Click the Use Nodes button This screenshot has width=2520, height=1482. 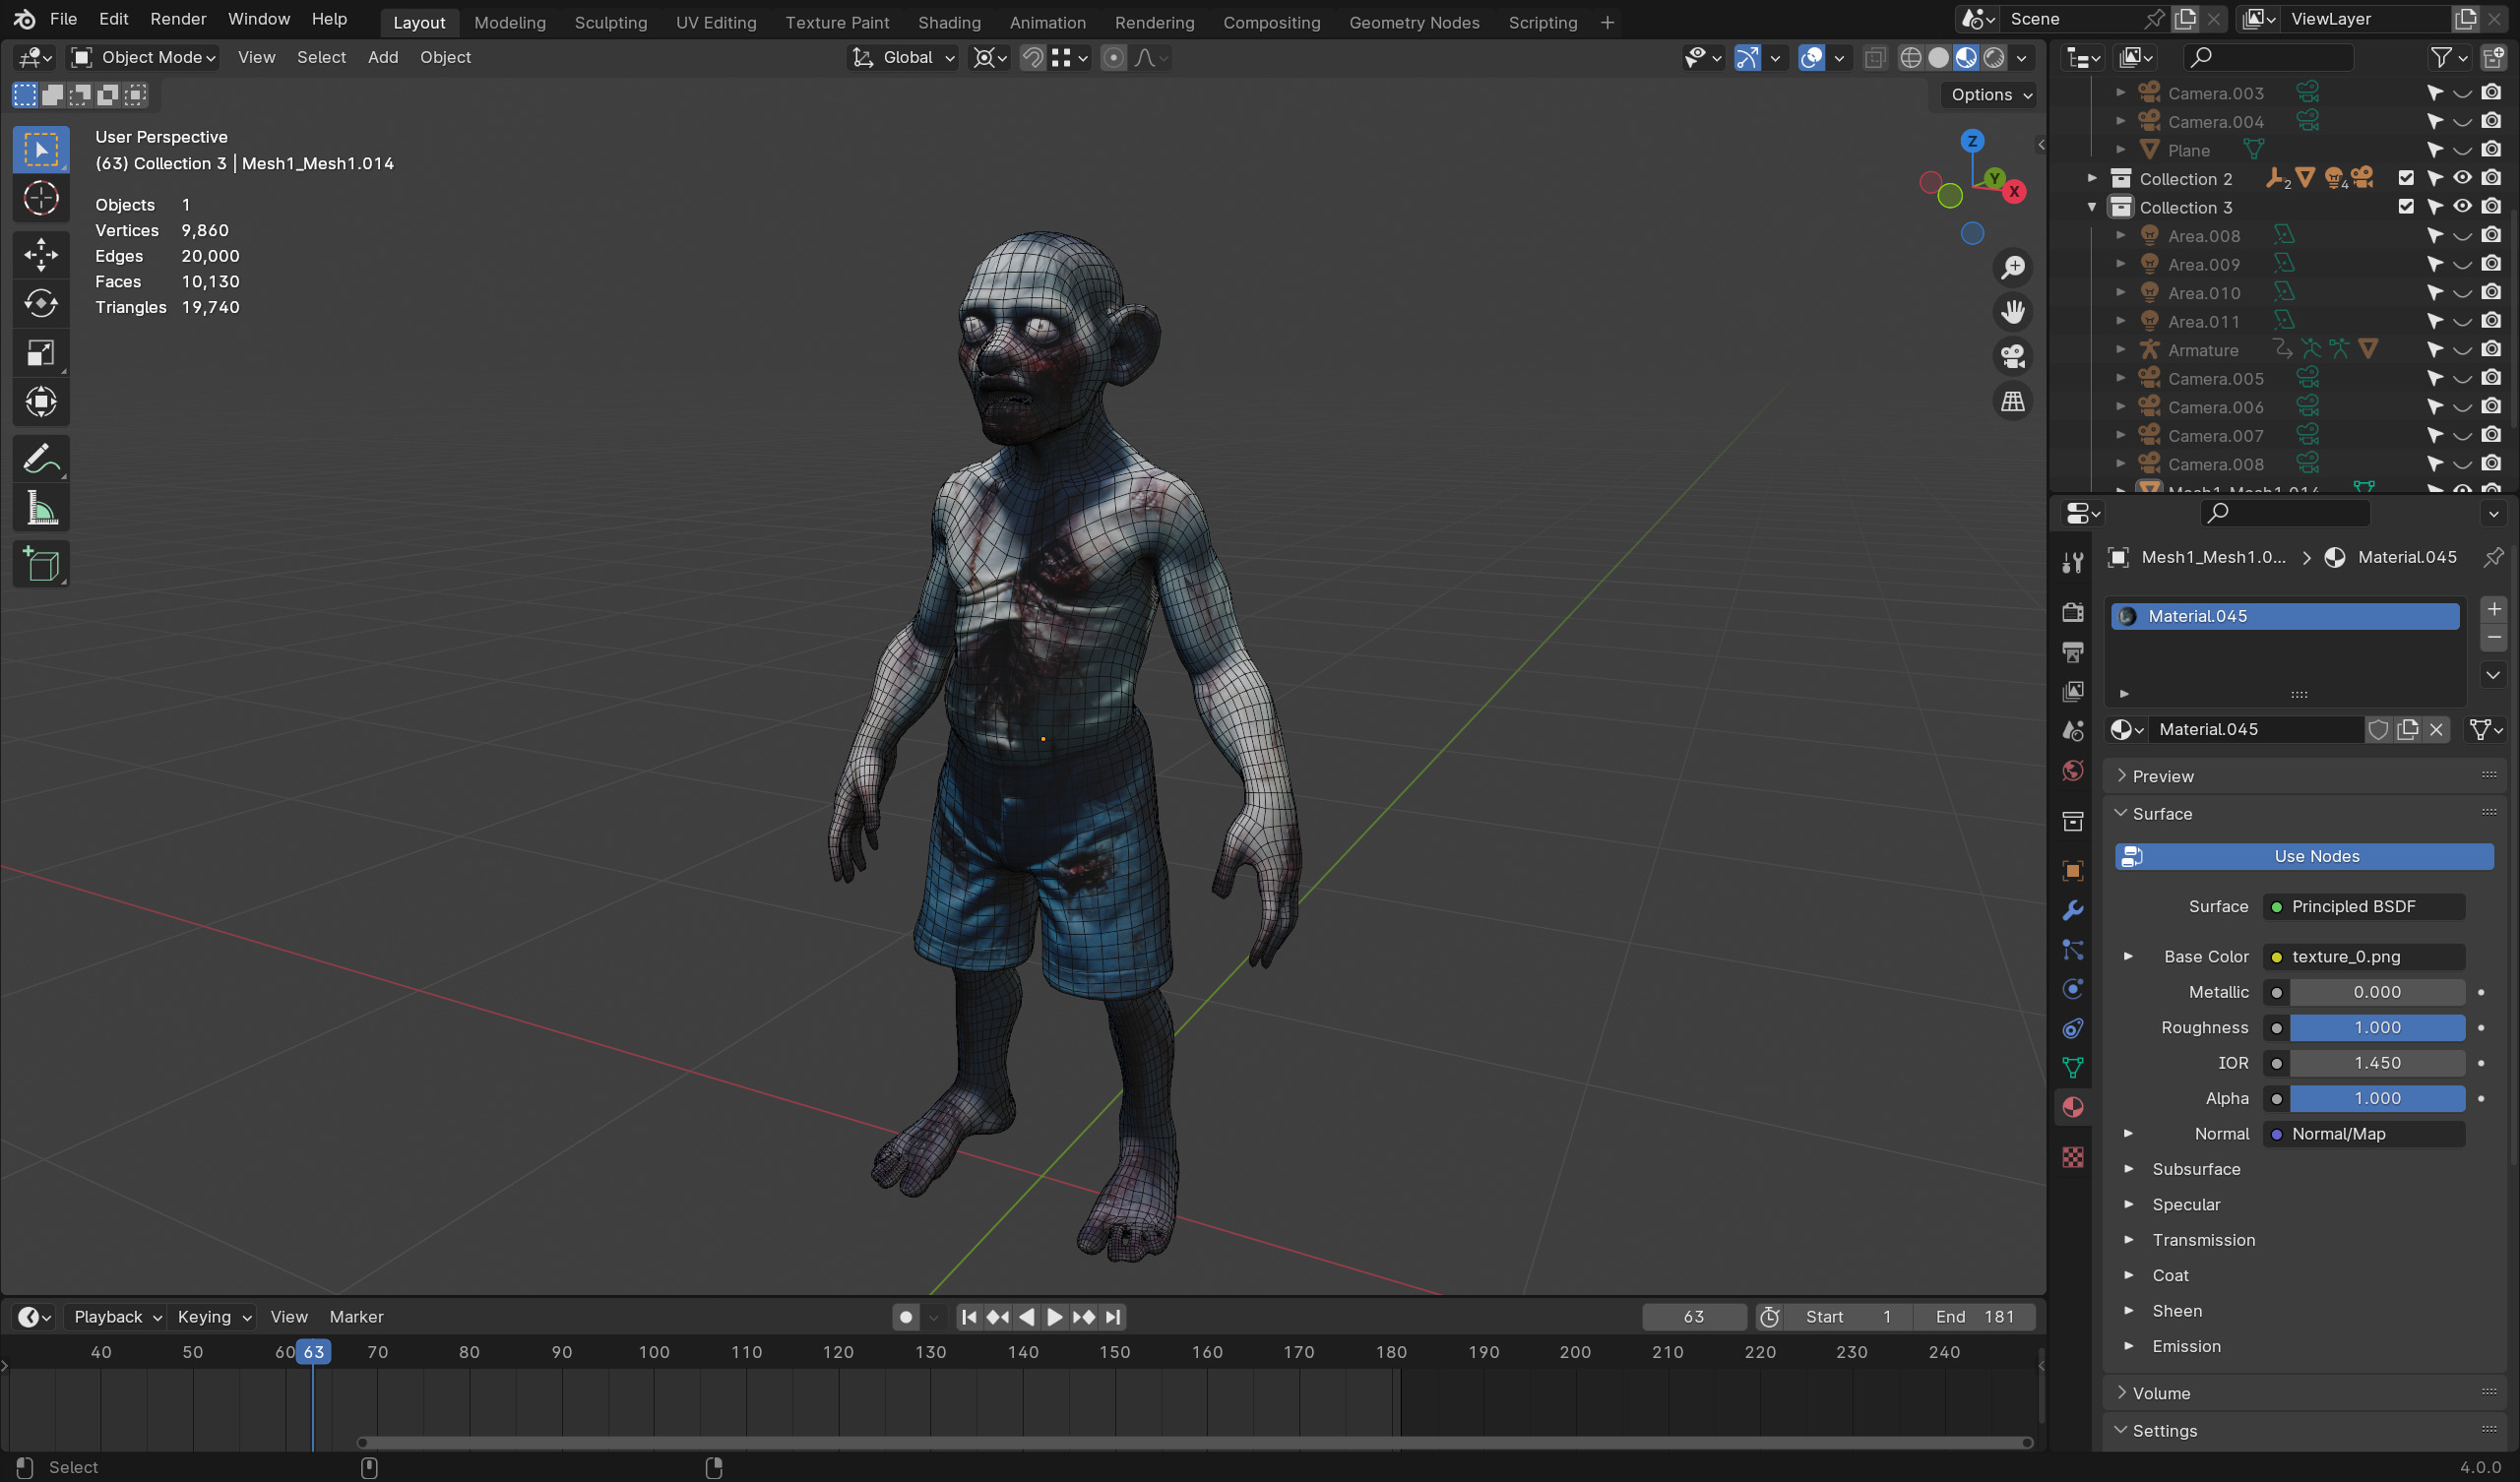tap(2303, 856)
